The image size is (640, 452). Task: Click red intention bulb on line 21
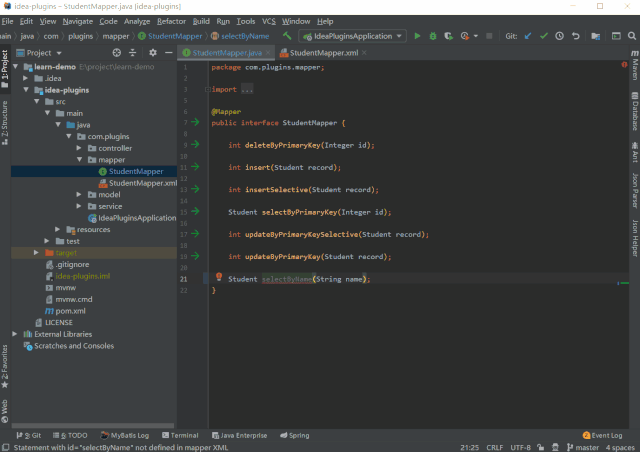(219, 277)
